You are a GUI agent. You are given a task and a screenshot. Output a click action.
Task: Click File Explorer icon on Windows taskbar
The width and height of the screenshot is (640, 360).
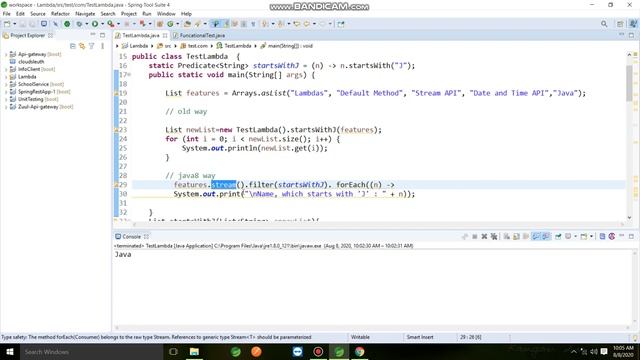click(194, 351)
